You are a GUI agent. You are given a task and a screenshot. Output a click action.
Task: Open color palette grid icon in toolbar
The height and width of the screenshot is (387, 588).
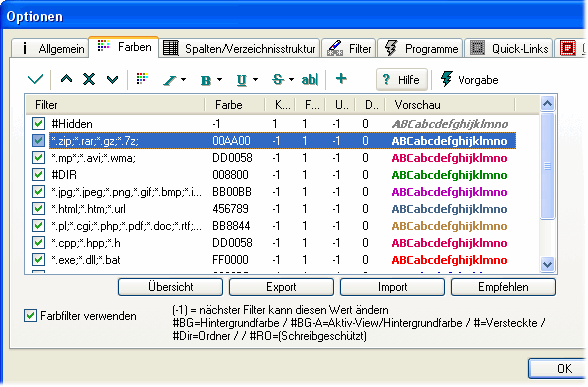coord(142,78)
